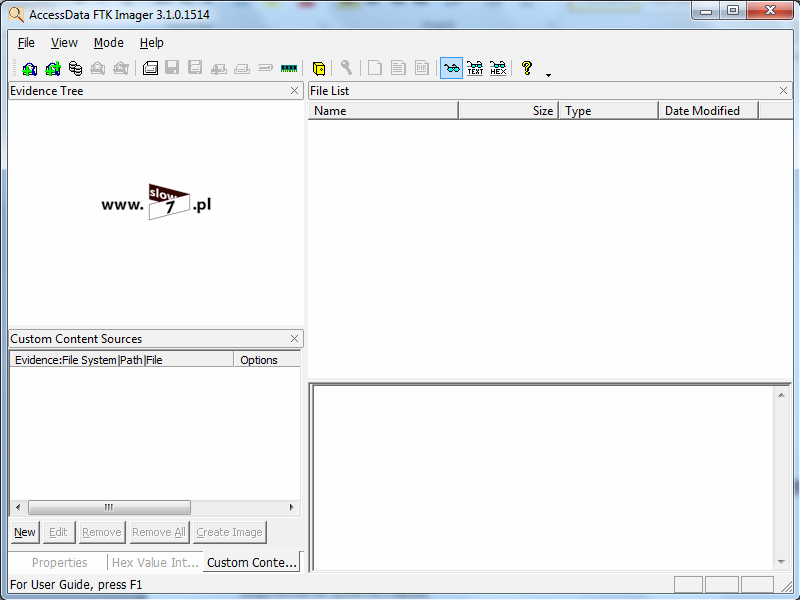This screenshot has height=600, width=800.
Task: Click the Detect EFS Encryption key icon
Action: 346,68
